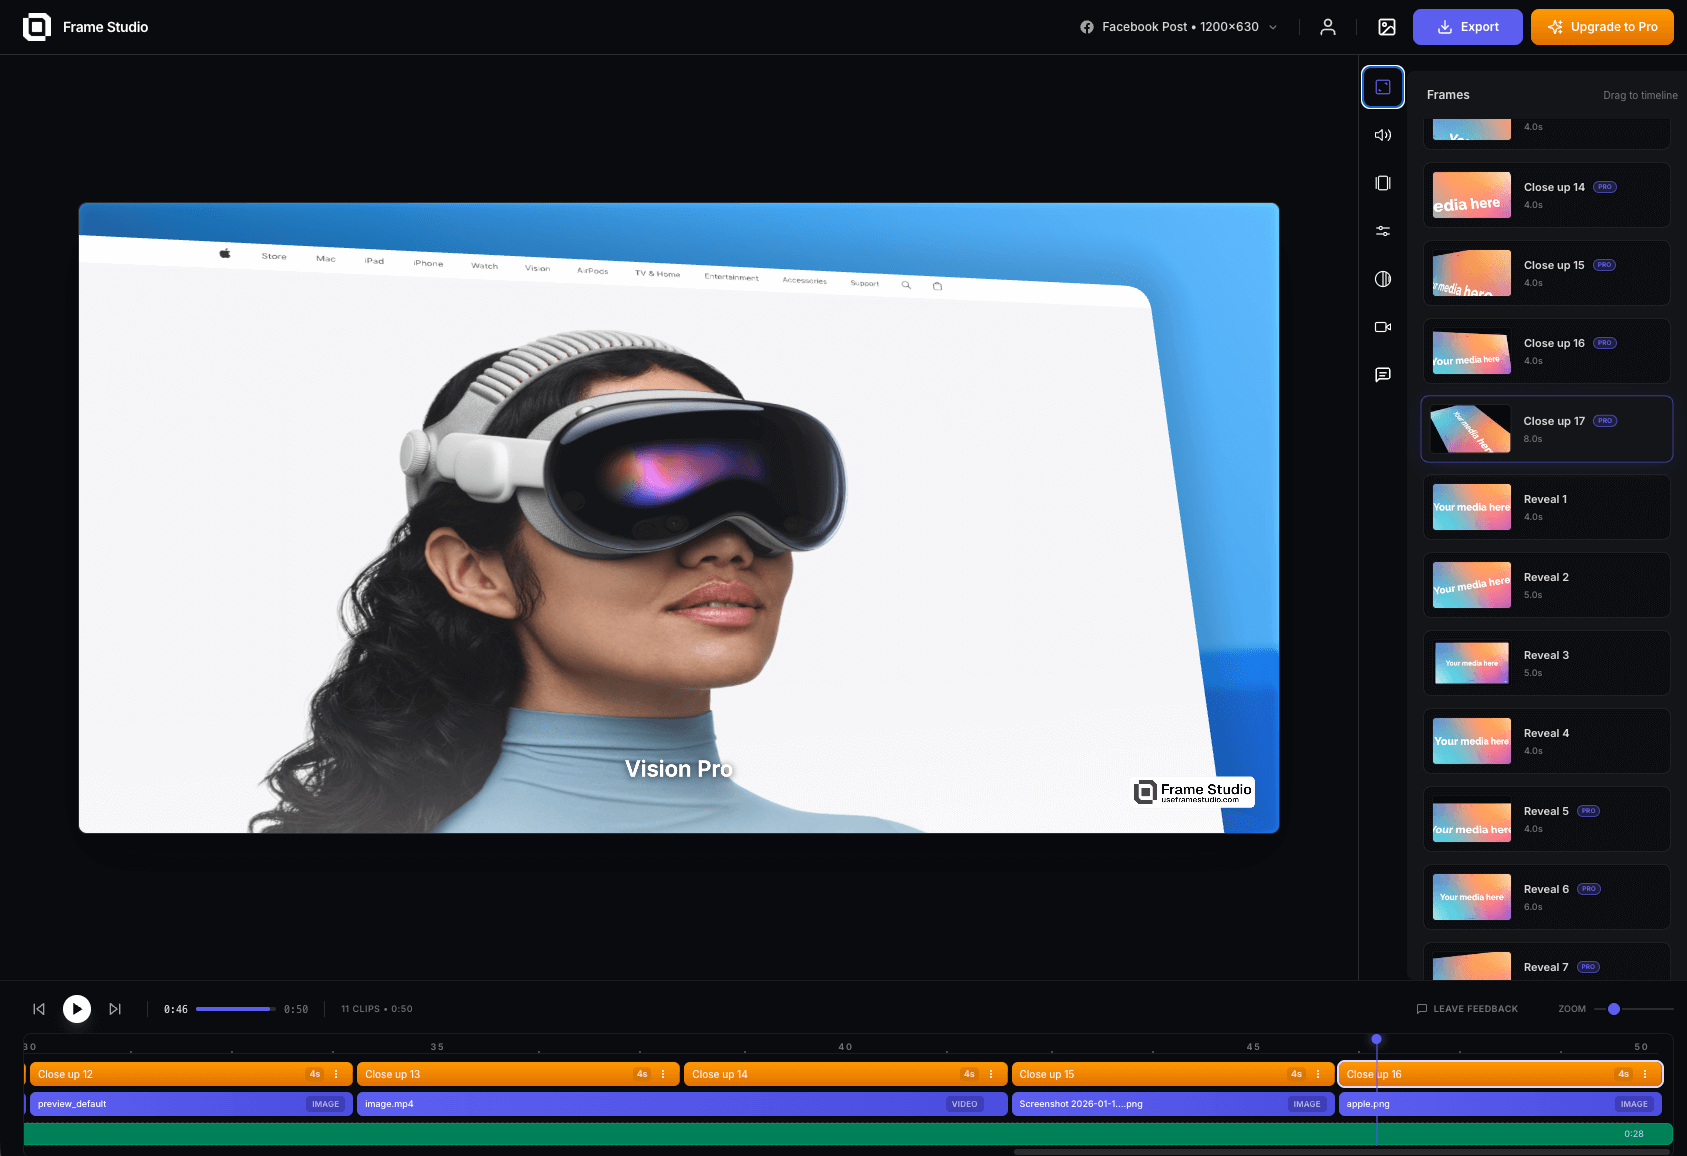
Task: Open the adjustments sliders panel
Action: (1383, 231)
